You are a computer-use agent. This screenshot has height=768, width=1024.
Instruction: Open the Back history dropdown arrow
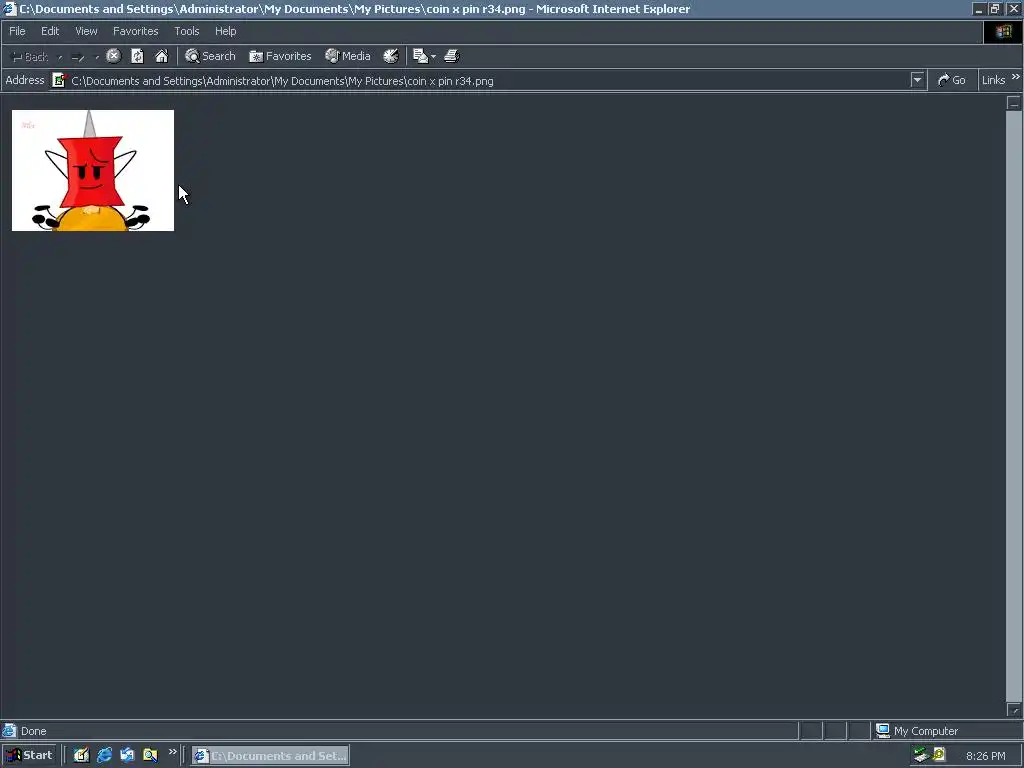coord(60,57)
